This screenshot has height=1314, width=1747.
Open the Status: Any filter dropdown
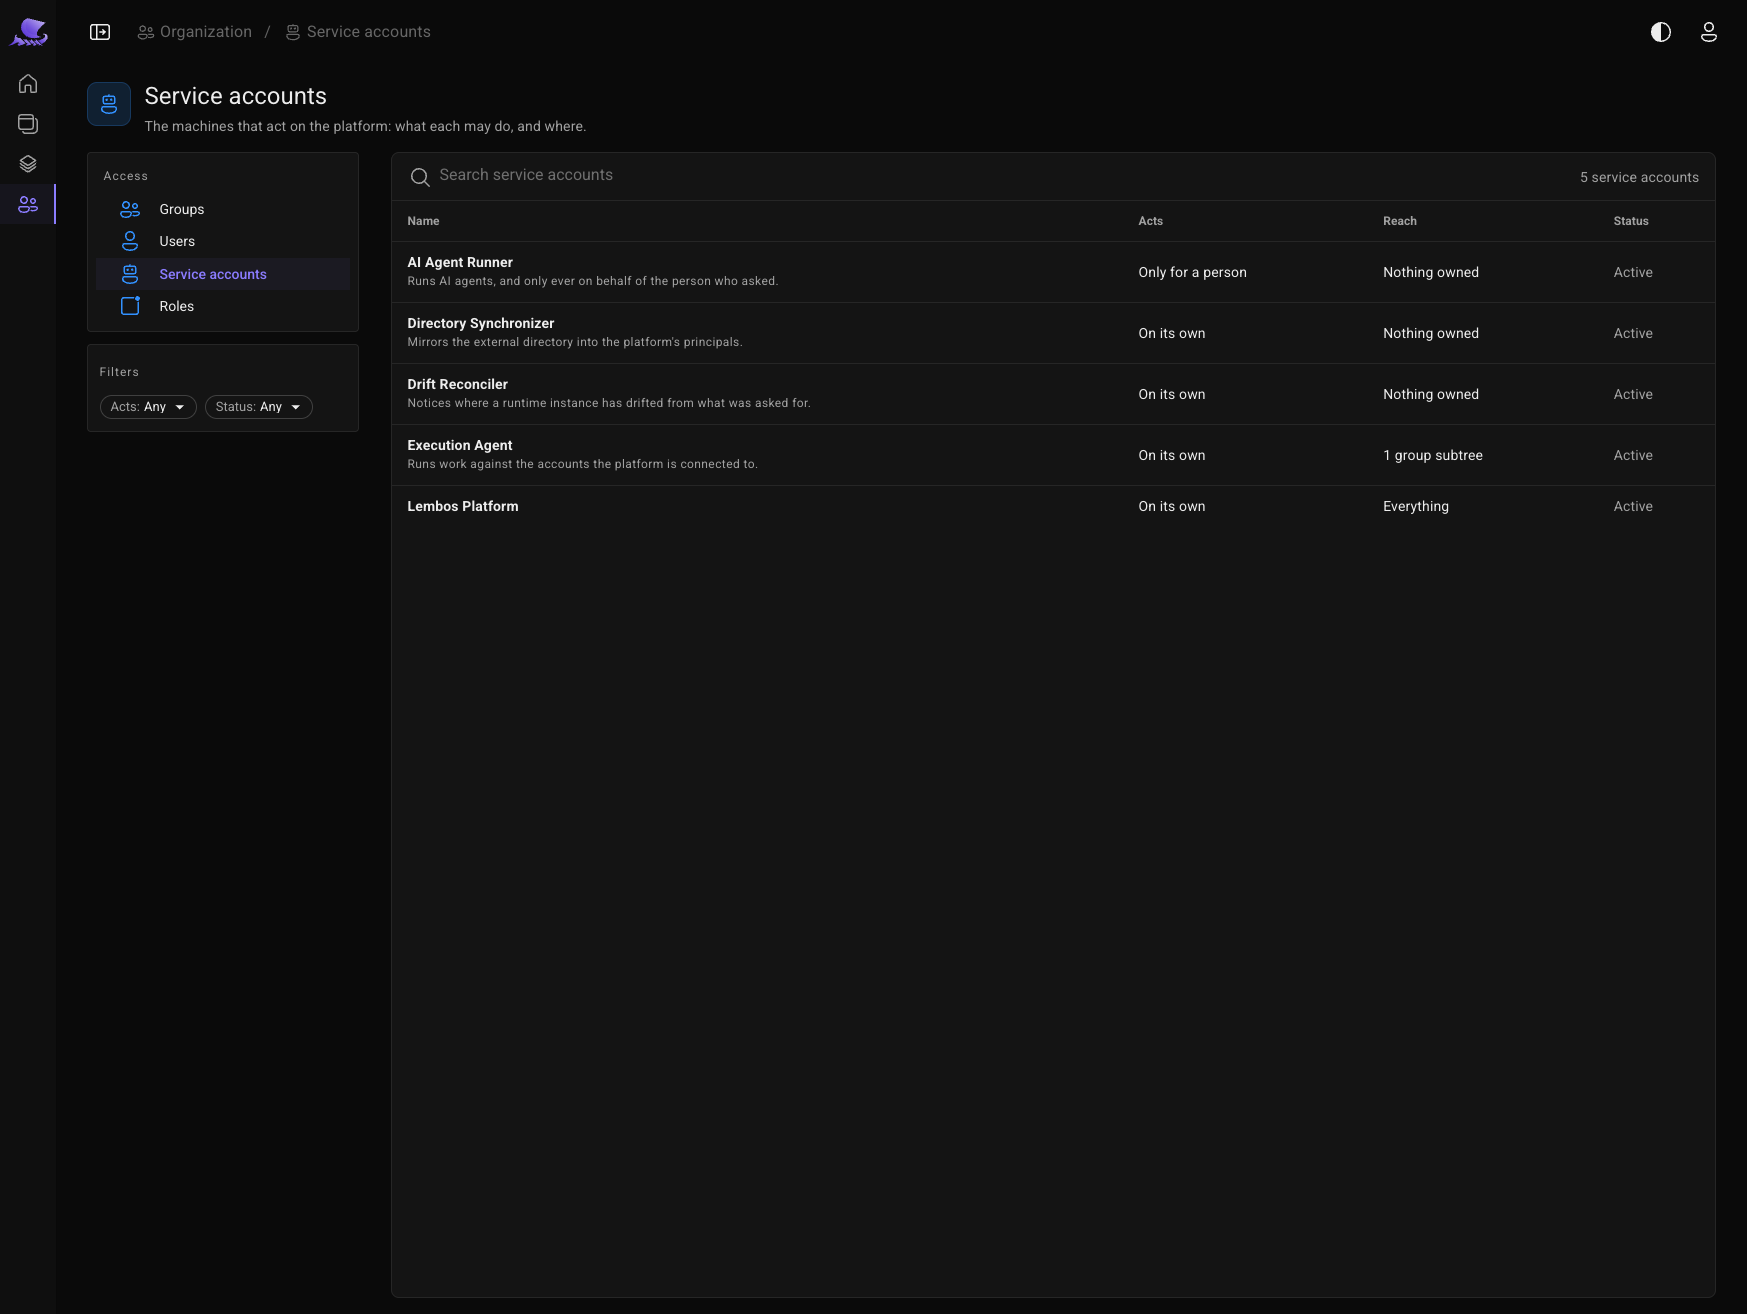(x=259, y=407)
